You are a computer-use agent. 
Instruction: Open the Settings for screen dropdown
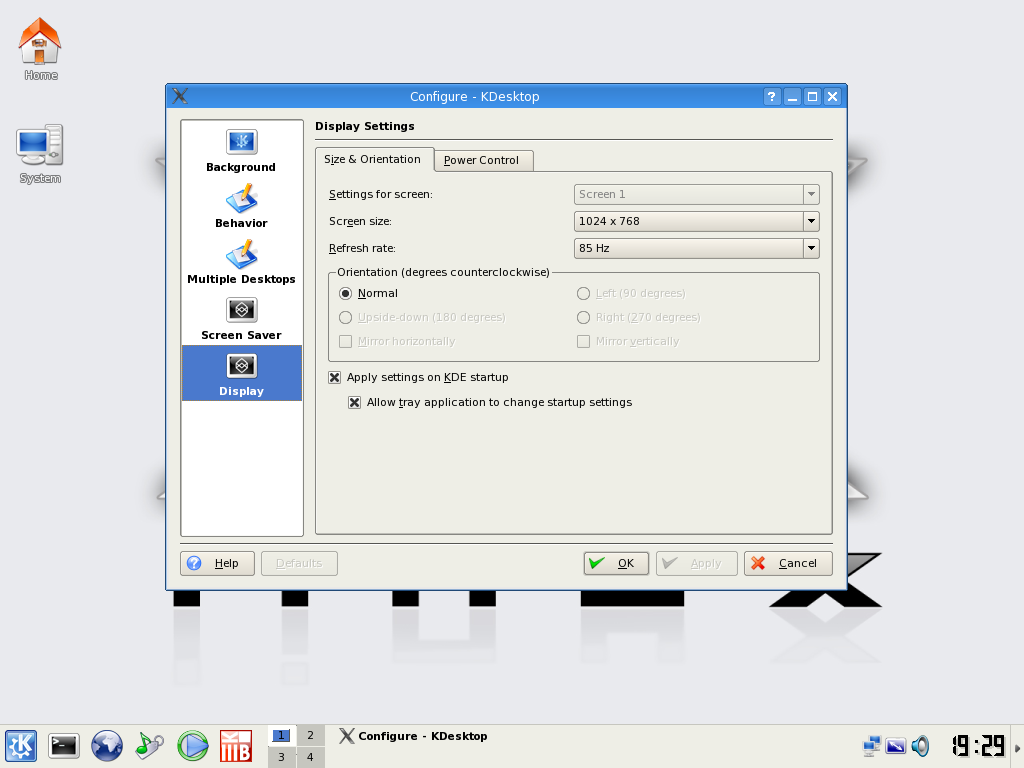pyautogui.click(x=696, y=195)
